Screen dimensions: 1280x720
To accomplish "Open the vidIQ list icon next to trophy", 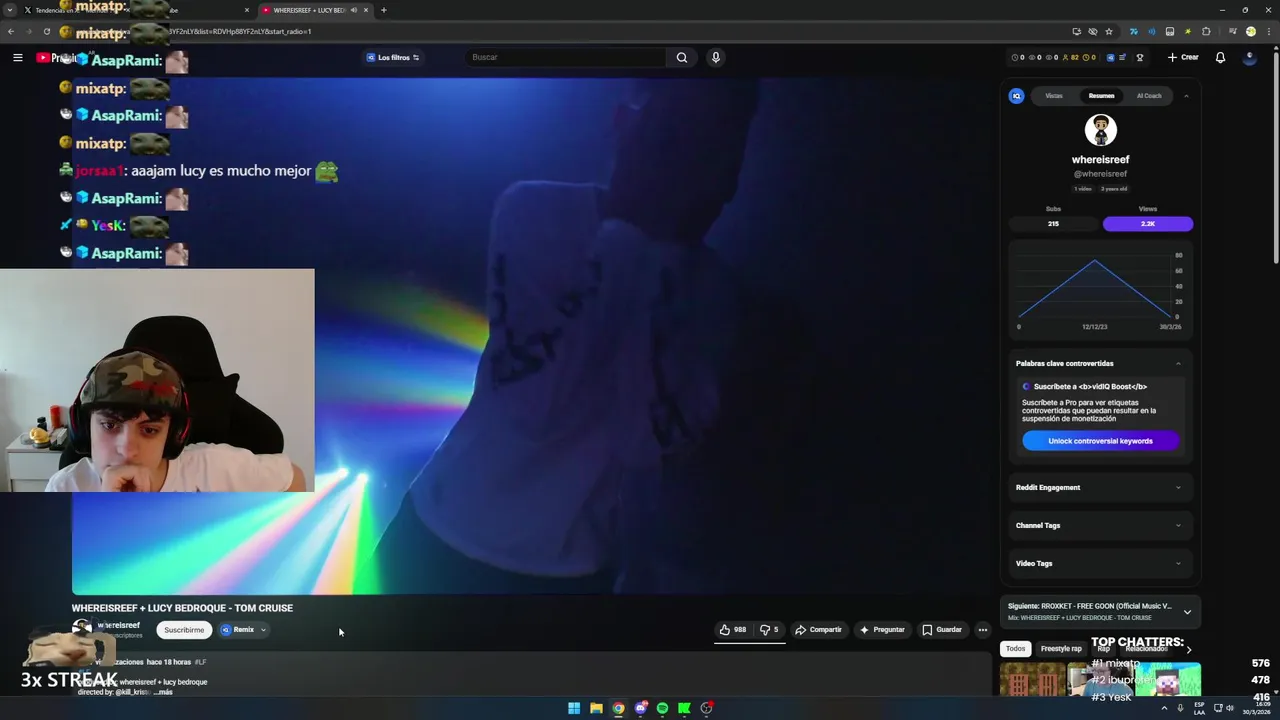I will pos(1122,57).
